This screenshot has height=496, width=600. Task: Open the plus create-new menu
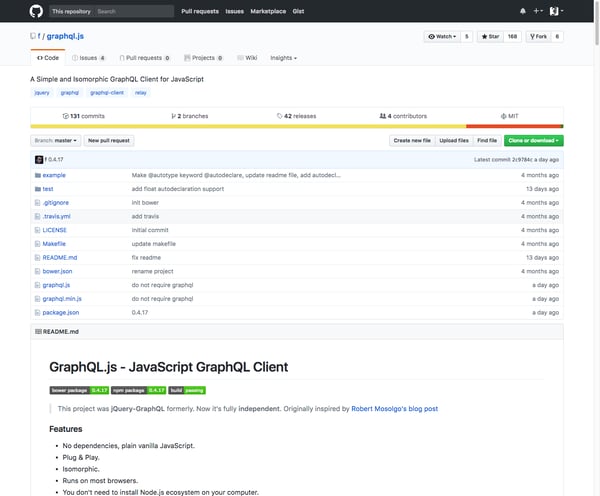pyautogui.click(x=538, y=11)
